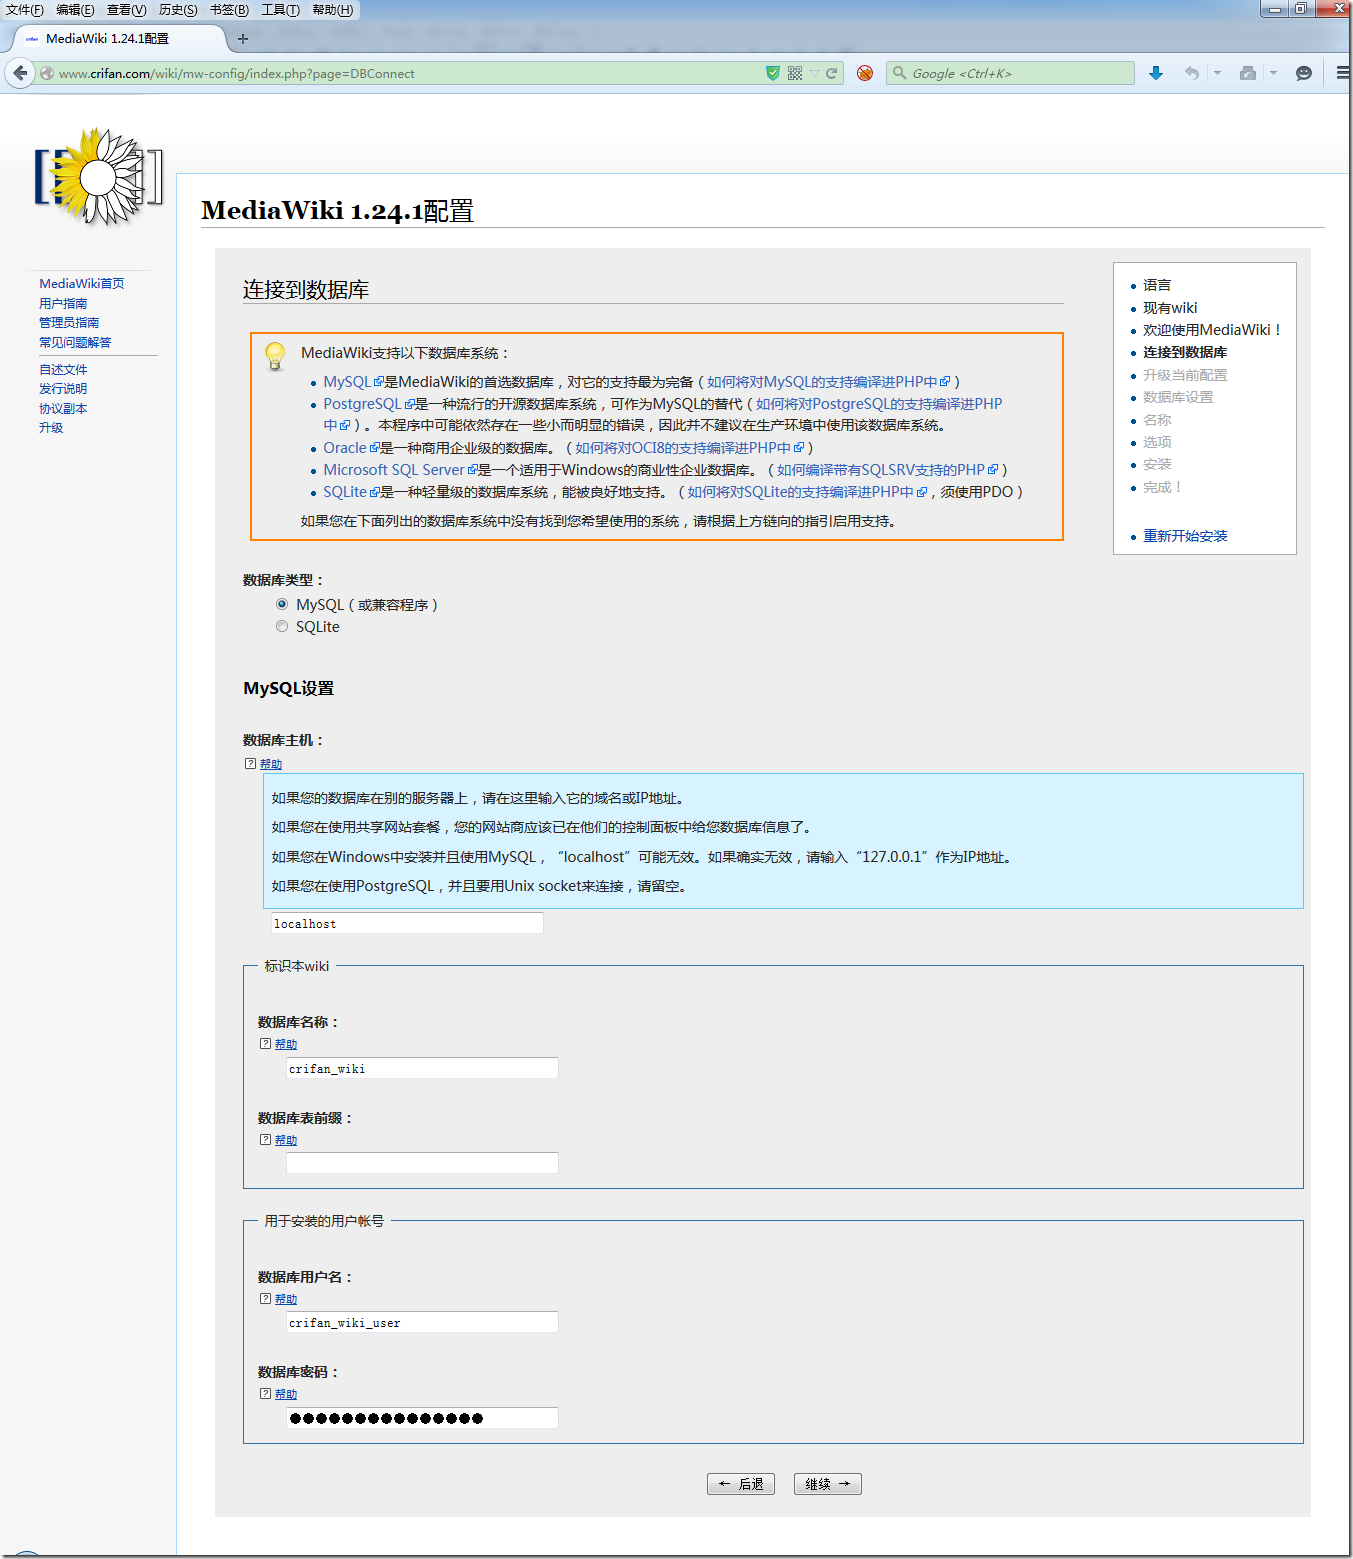This screenshot has width=1353, height=1559.
Task: Click the gray box icon beside chat
Action: [x=1247, y=73]
